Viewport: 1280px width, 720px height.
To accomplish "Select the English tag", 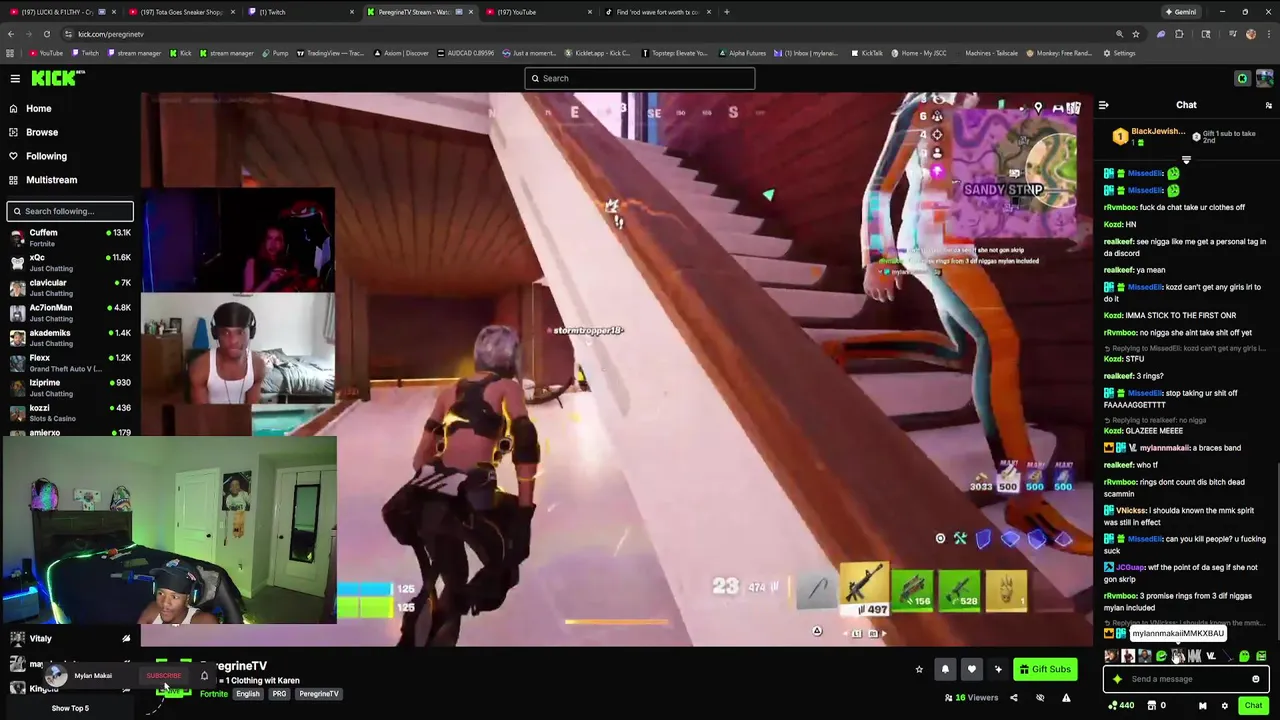I will point(248,694).
